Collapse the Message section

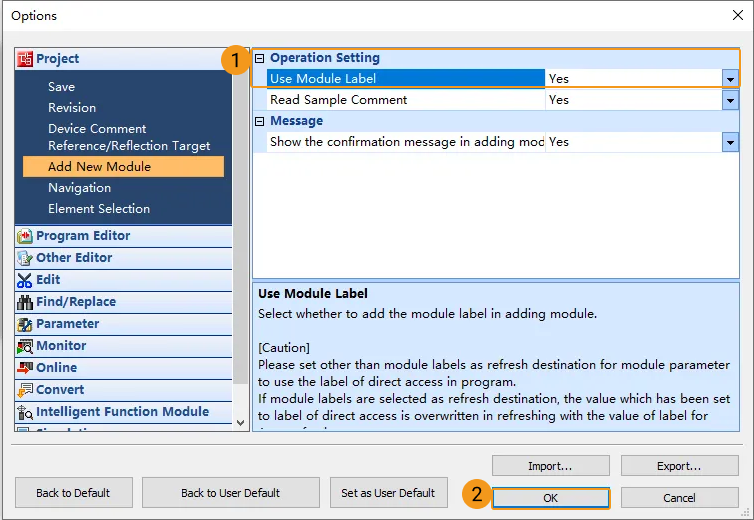(260, 121)
